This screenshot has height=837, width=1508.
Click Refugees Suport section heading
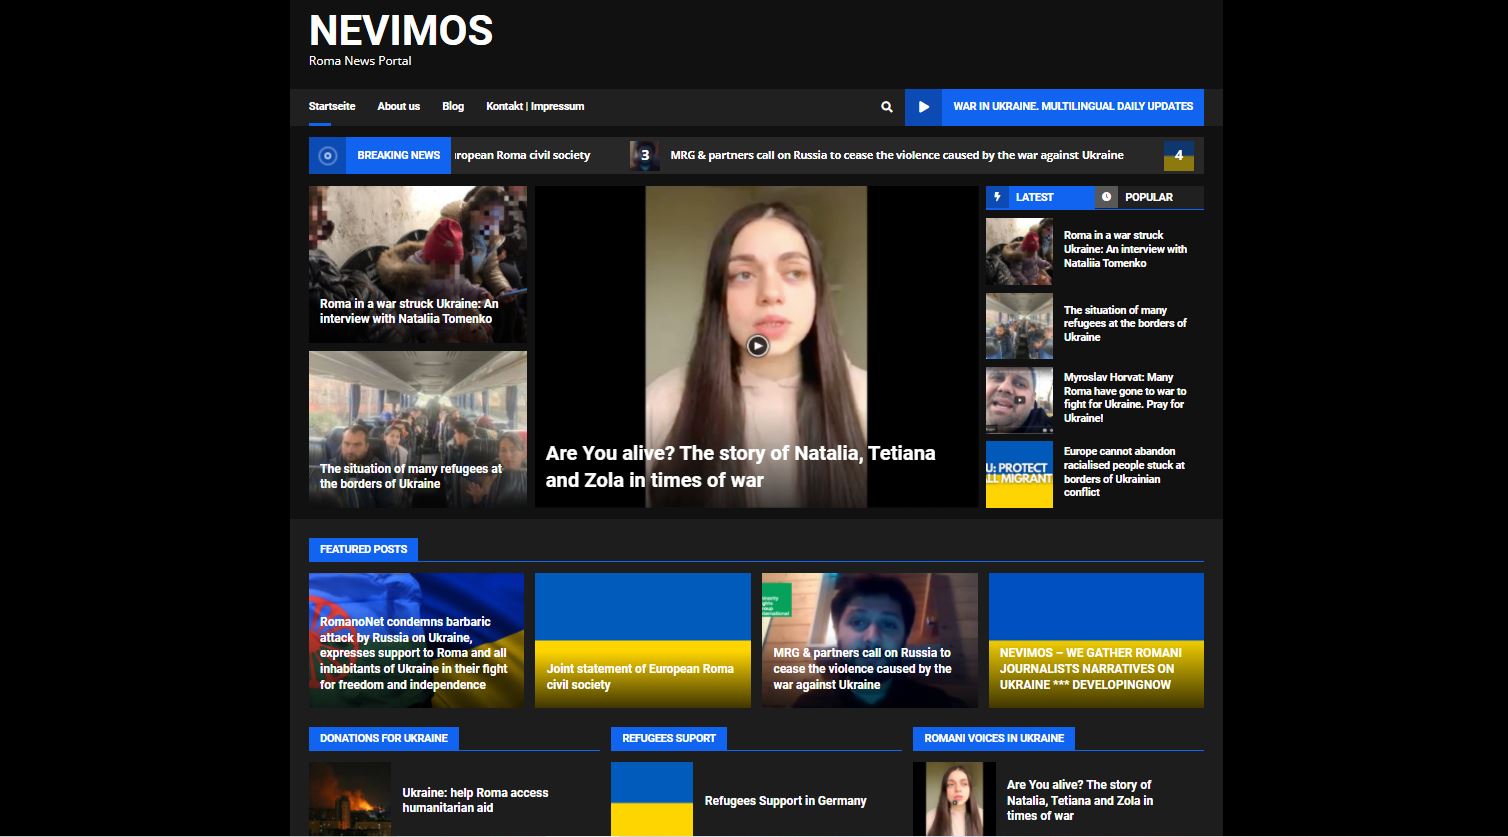point(669,738)
